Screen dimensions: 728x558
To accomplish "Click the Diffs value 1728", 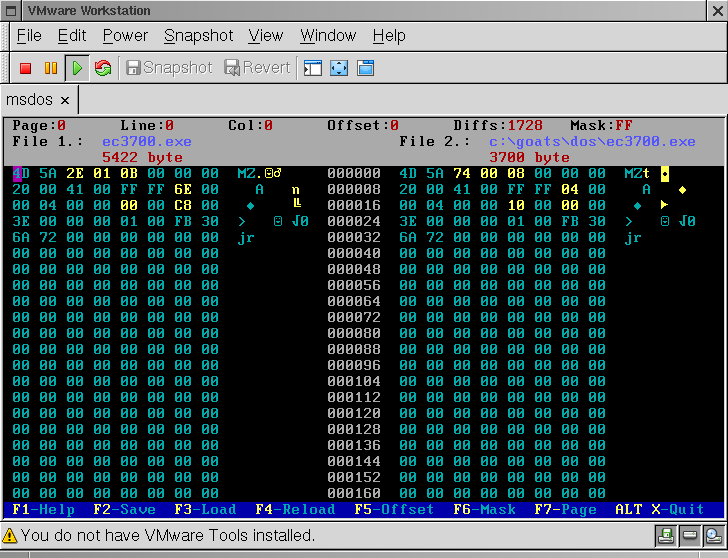I will (x=525, y=125).
